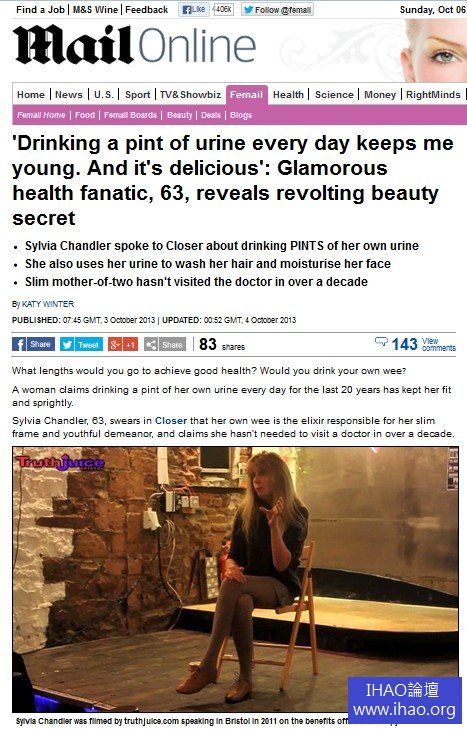
Task: Open the TV&Showbiz tab
Action: [190, 95]
